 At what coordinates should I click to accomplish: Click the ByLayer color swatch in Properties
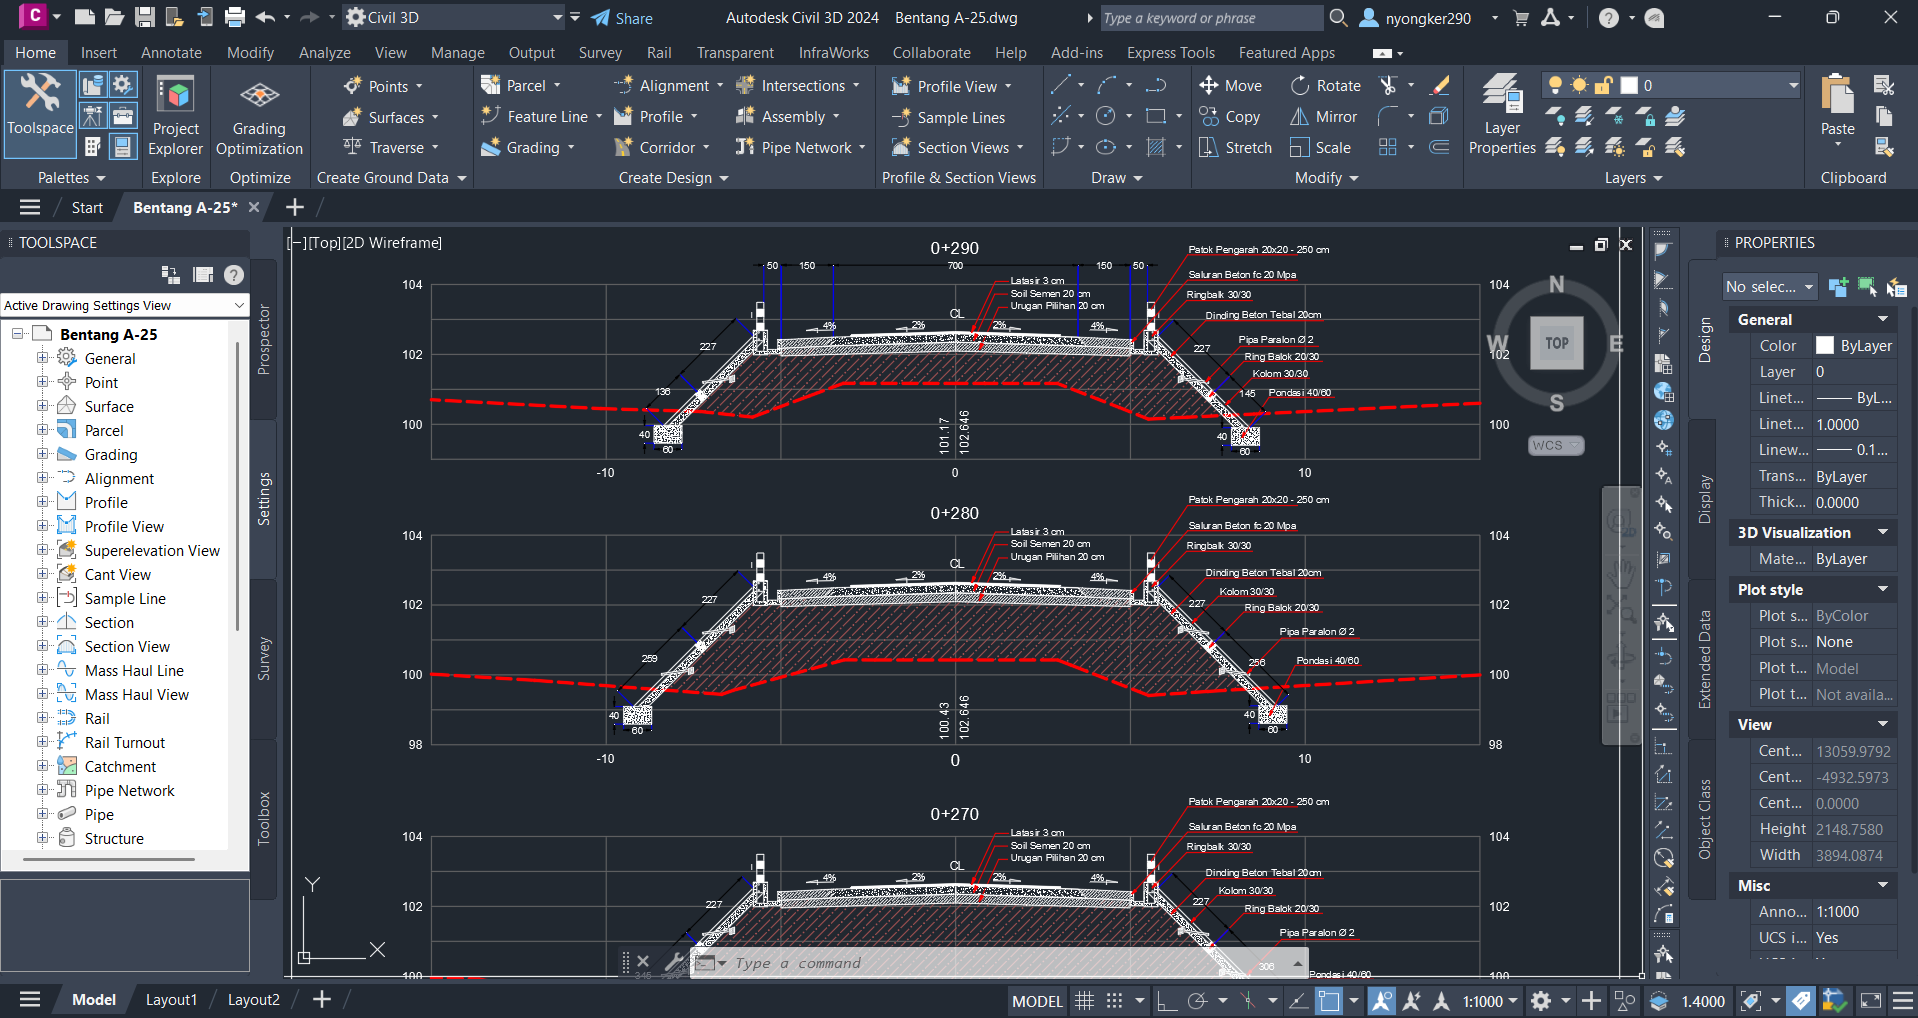tap(1825, 346)
